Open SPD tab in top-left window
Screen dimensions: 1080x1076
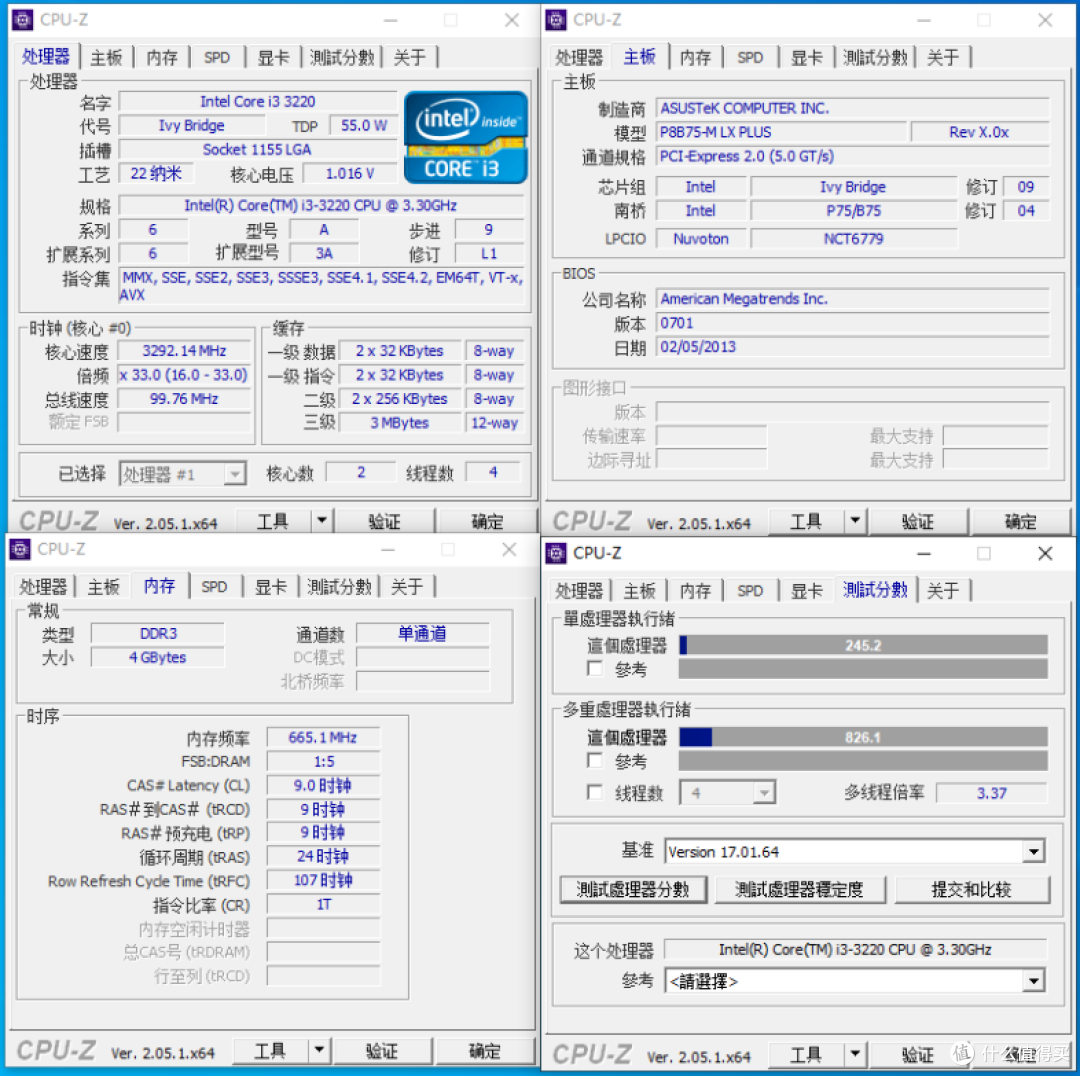[x=217, y=57]
